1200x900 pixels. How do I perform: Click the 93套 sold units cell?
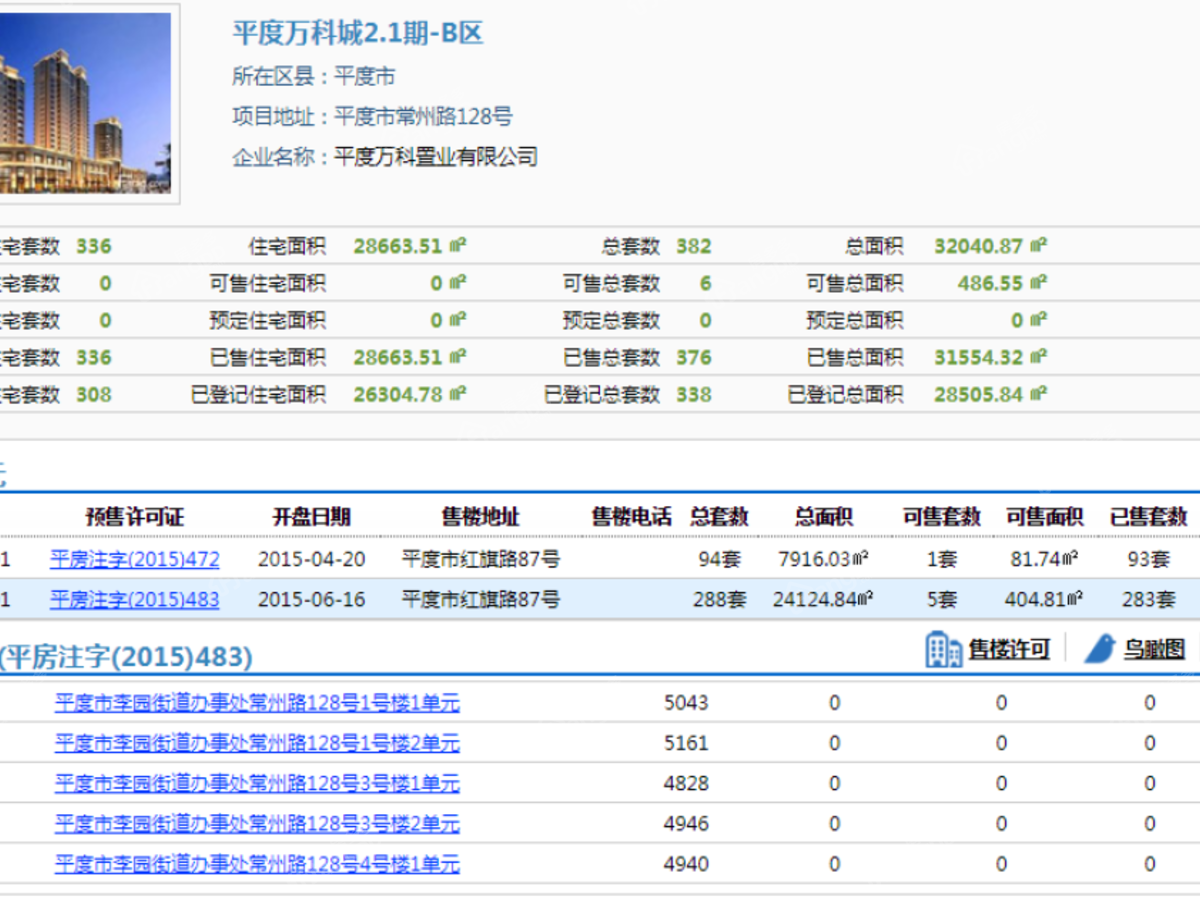pyautogui.click(x=1149, y=560)
